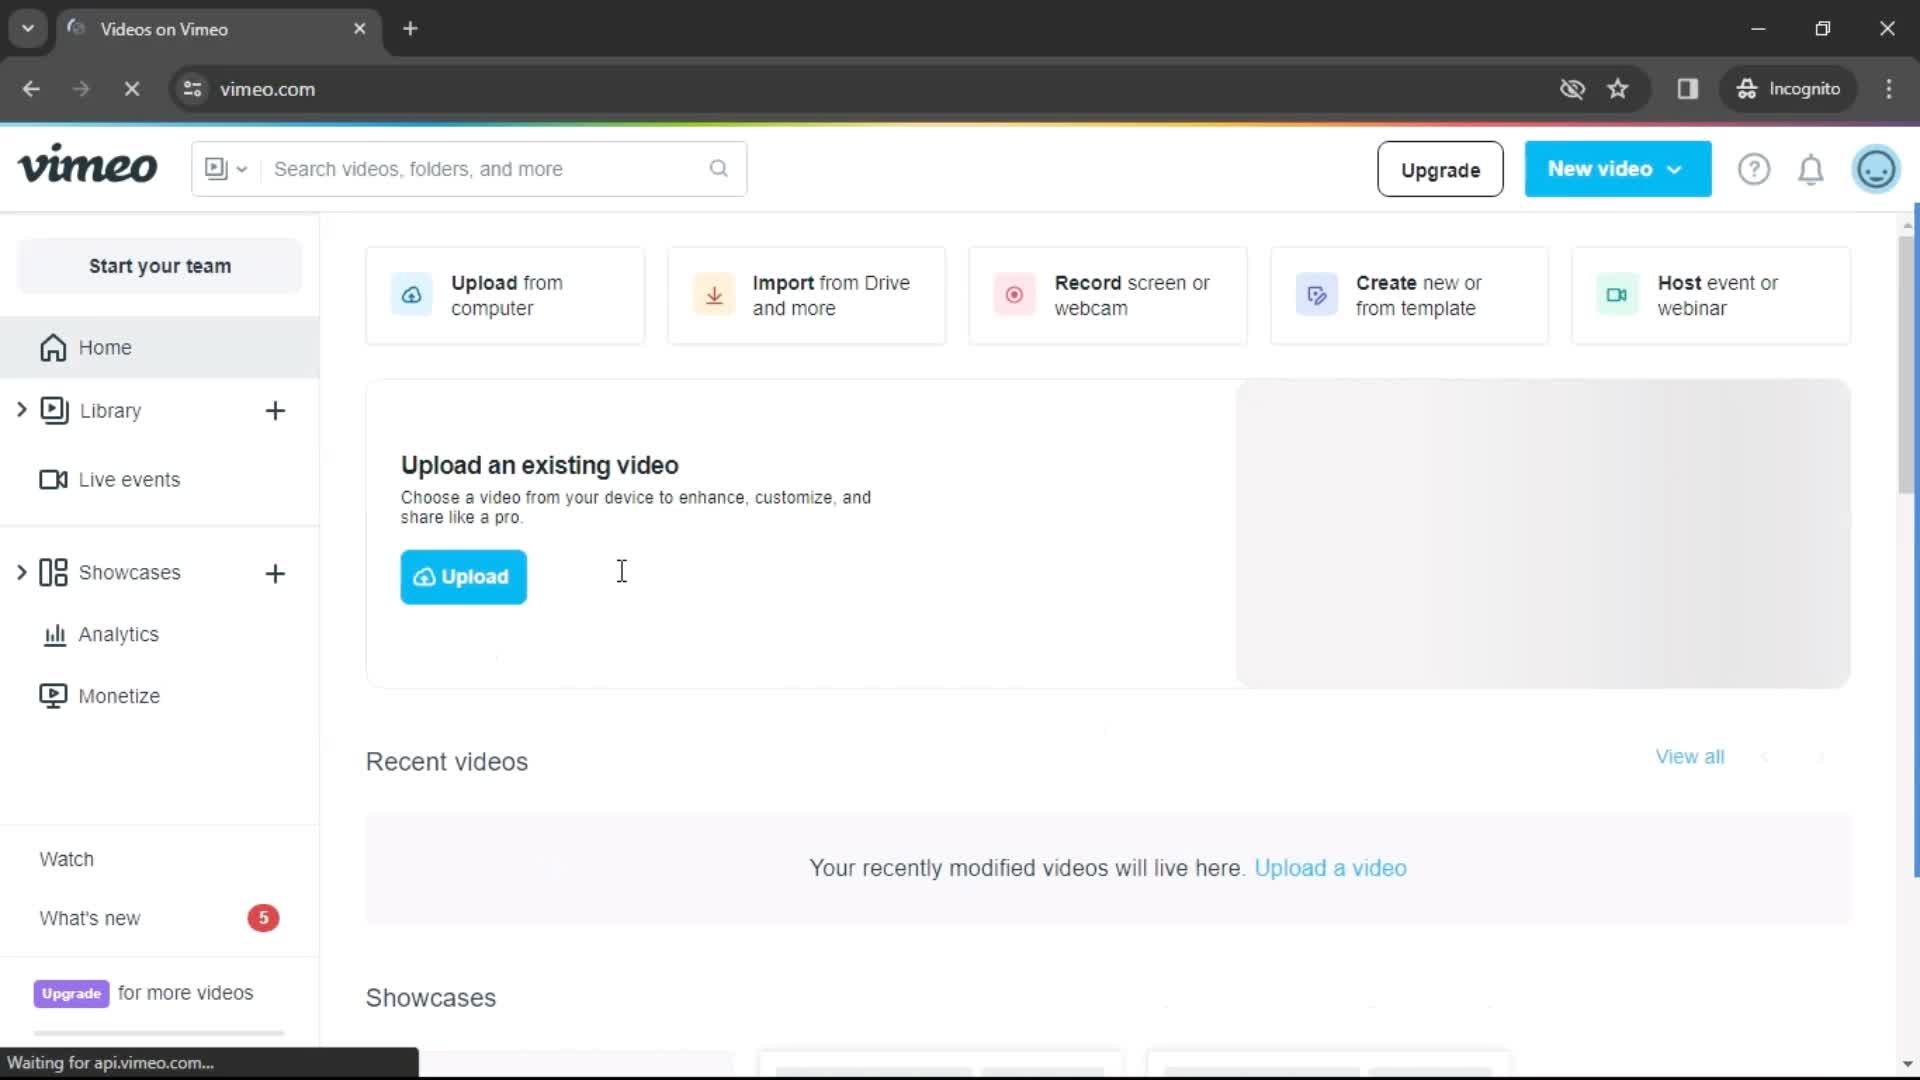Click the Monetize screen icon
This screenshot has width=1920, height=1080.
point(53,696)
